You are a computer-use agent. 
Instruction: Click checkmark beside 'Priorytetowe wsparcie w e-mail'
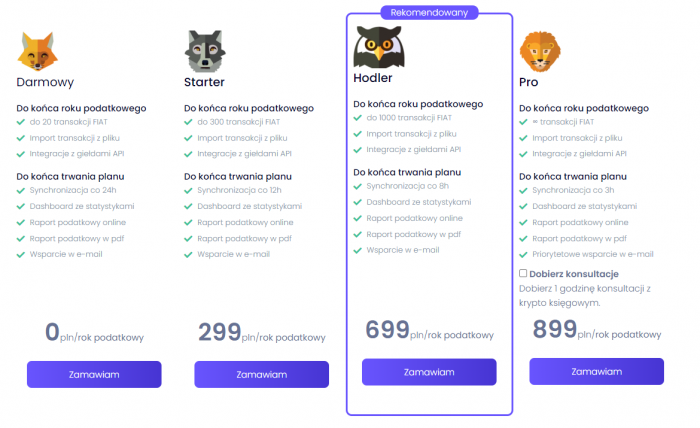[523, 255]
